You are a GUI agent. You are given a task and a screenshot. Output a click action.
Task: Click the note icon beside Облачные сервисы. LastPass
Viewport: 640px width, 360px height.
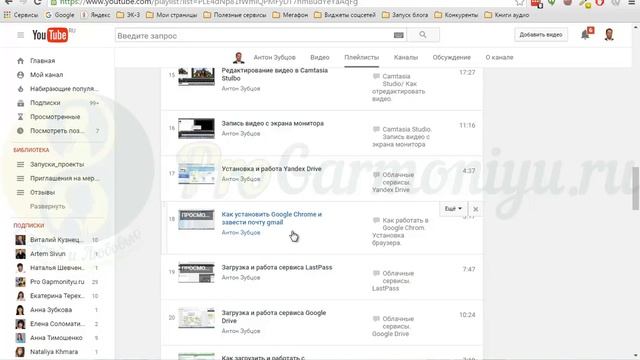tap(376, 273)
